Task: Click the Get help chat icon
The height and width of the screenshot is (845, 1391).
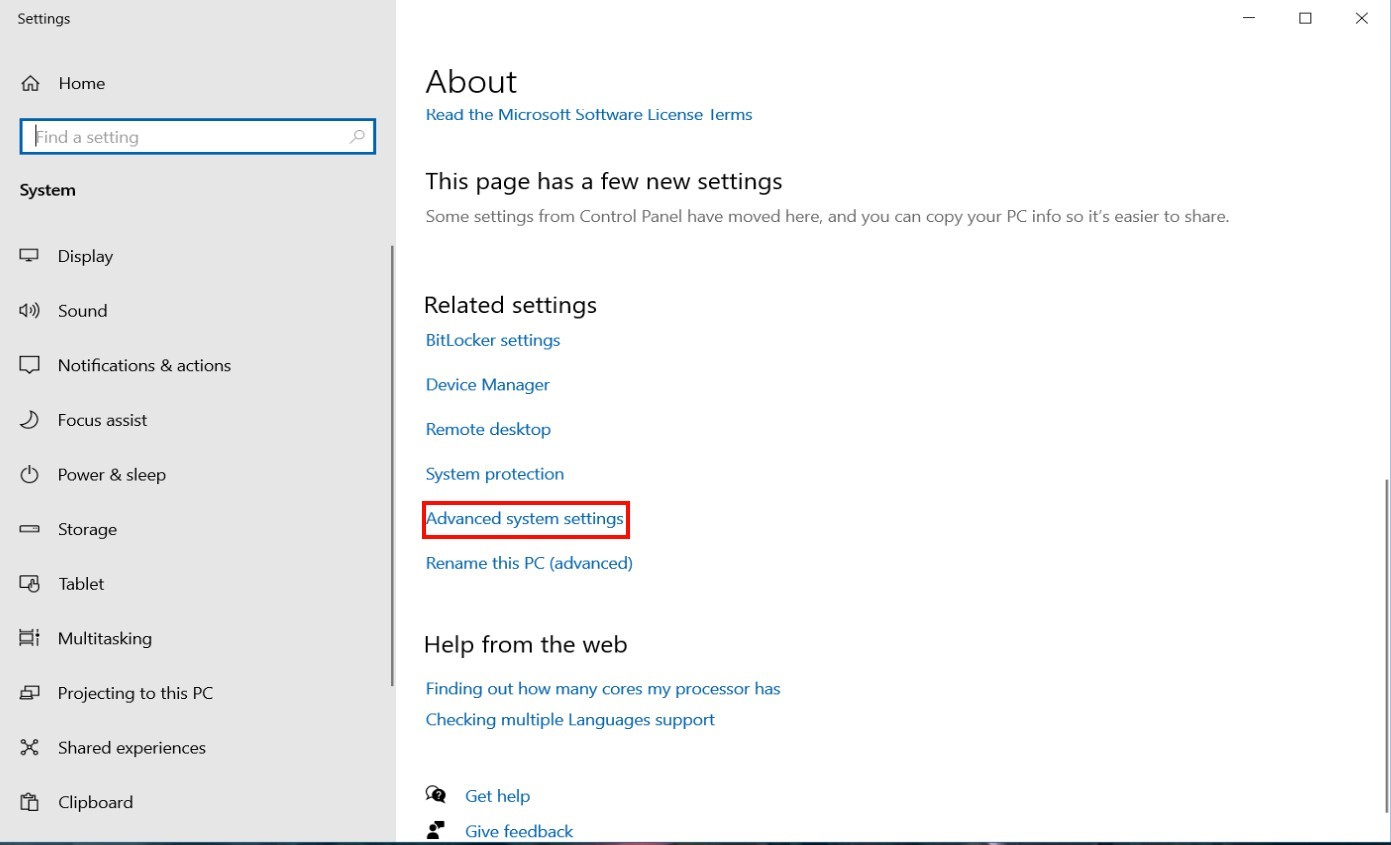Action: coord(436,795)
